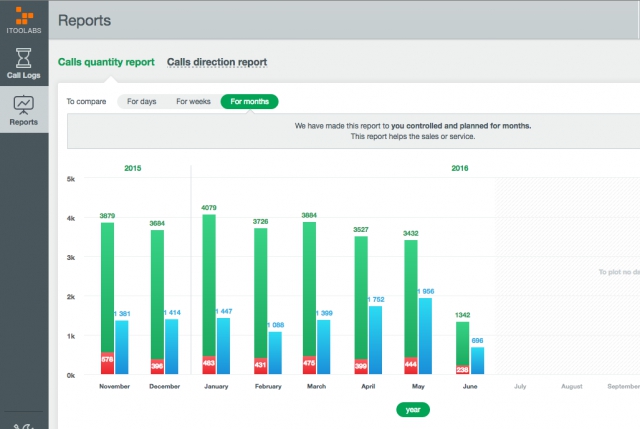
Task: Toggle comparison to For days
Action: coord(142,101)
